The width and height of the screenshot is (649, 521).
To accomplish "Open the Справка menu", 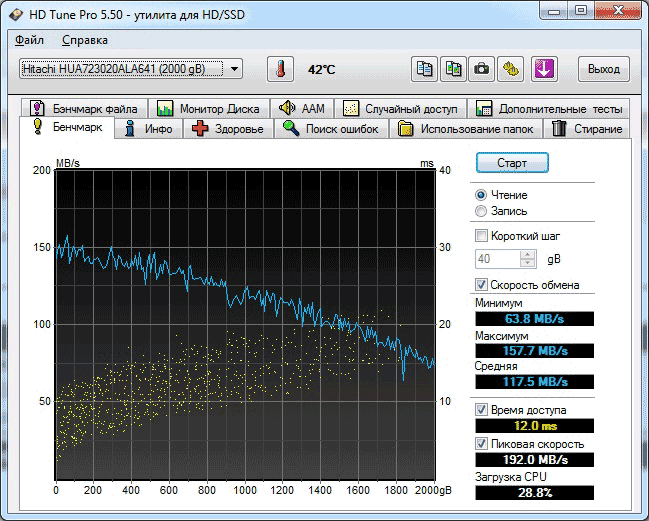I will (x=85, y=40).
